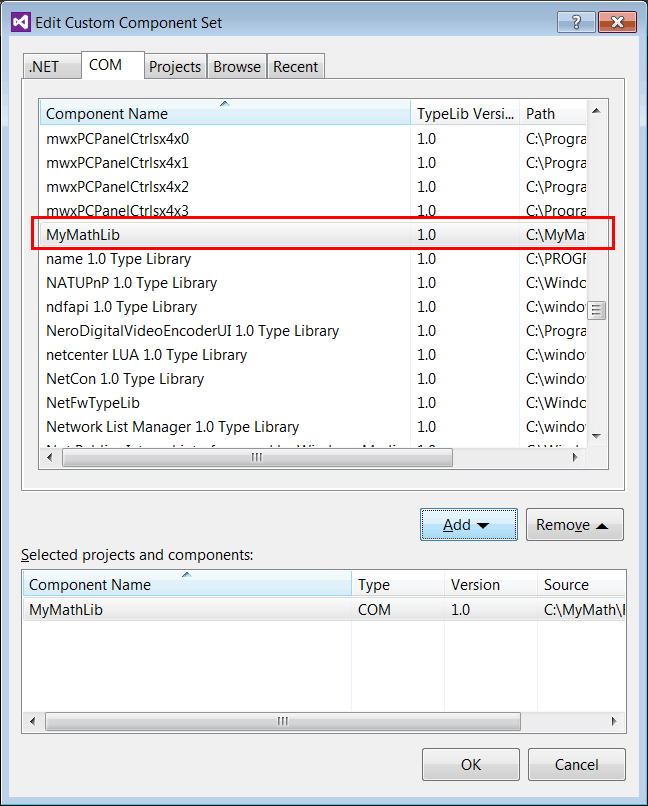Select Network List Manager 1.0 Type Library
This screenshot has height=806, width=648.
point(313,427)
